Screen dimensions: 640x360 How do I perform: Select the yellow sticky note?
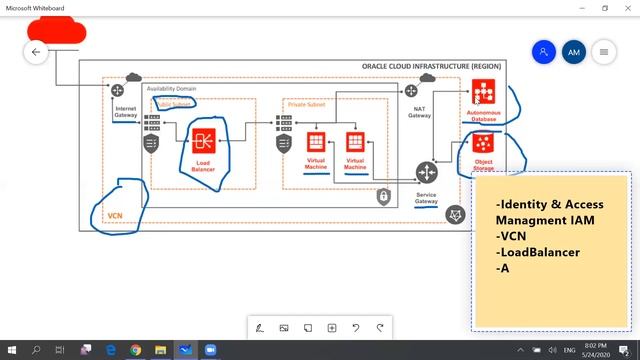(551, 251)
